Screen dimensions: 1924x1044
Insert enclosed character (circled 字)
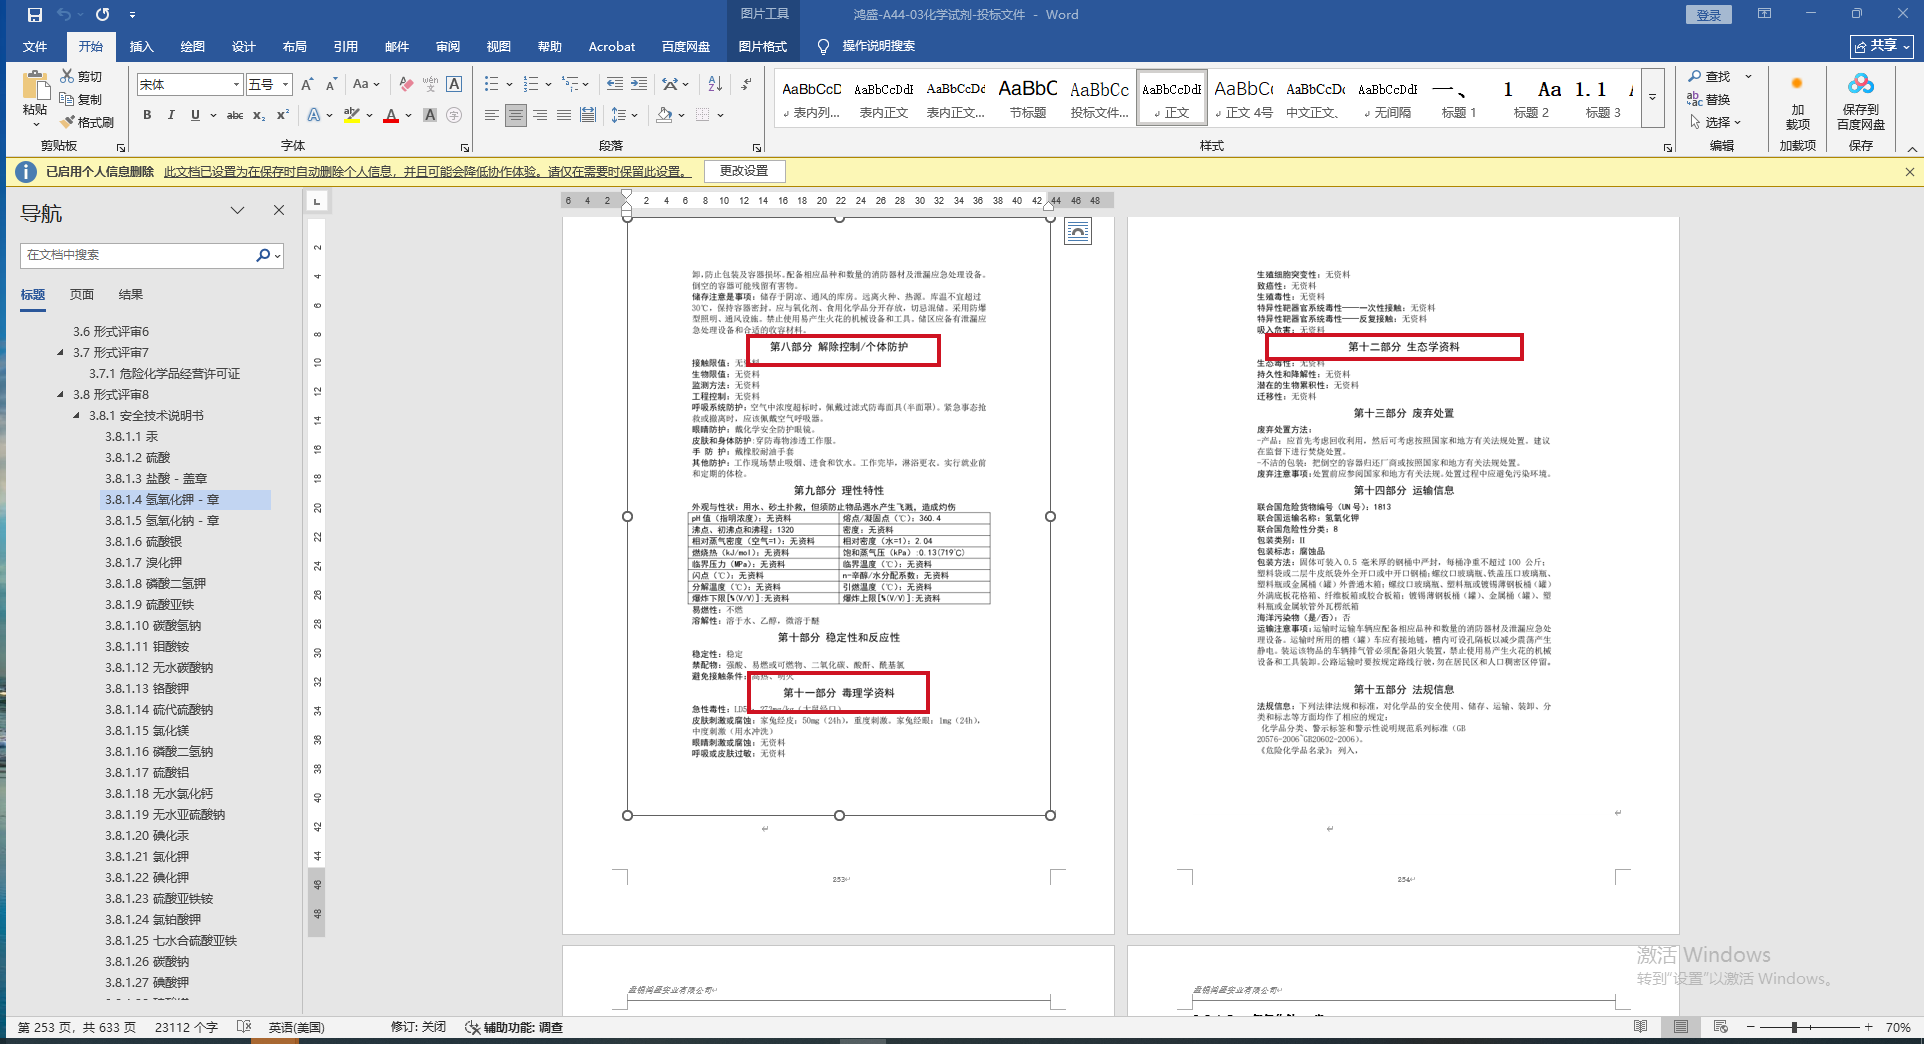coord(454,115)
